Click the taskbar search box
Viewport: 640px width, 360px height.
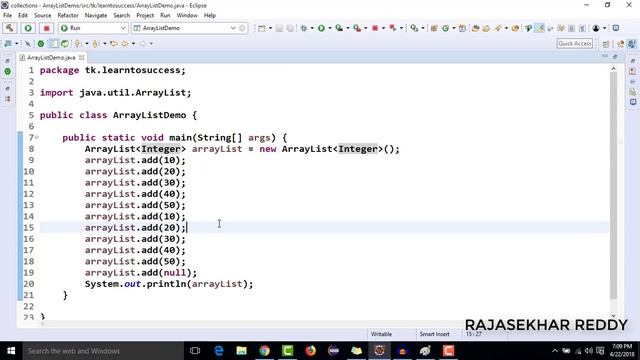point(103,351)
